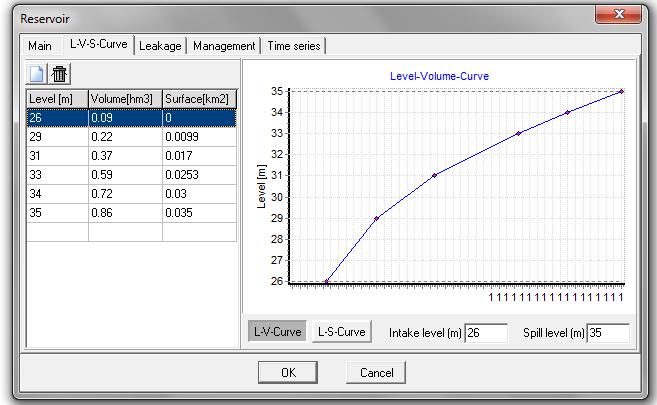The image size is (657, 405).
Task: Click the trash can delete icon
Action: pos(59,74)
